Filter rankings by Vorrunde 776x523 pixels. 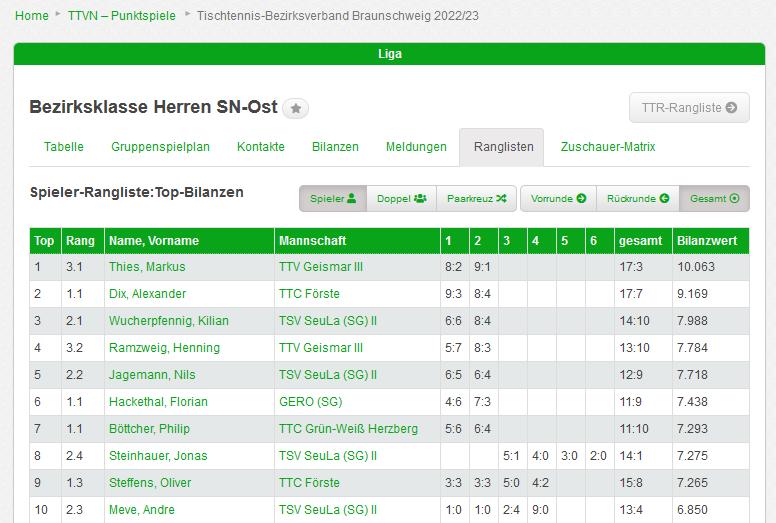click(x=558, y=198)
